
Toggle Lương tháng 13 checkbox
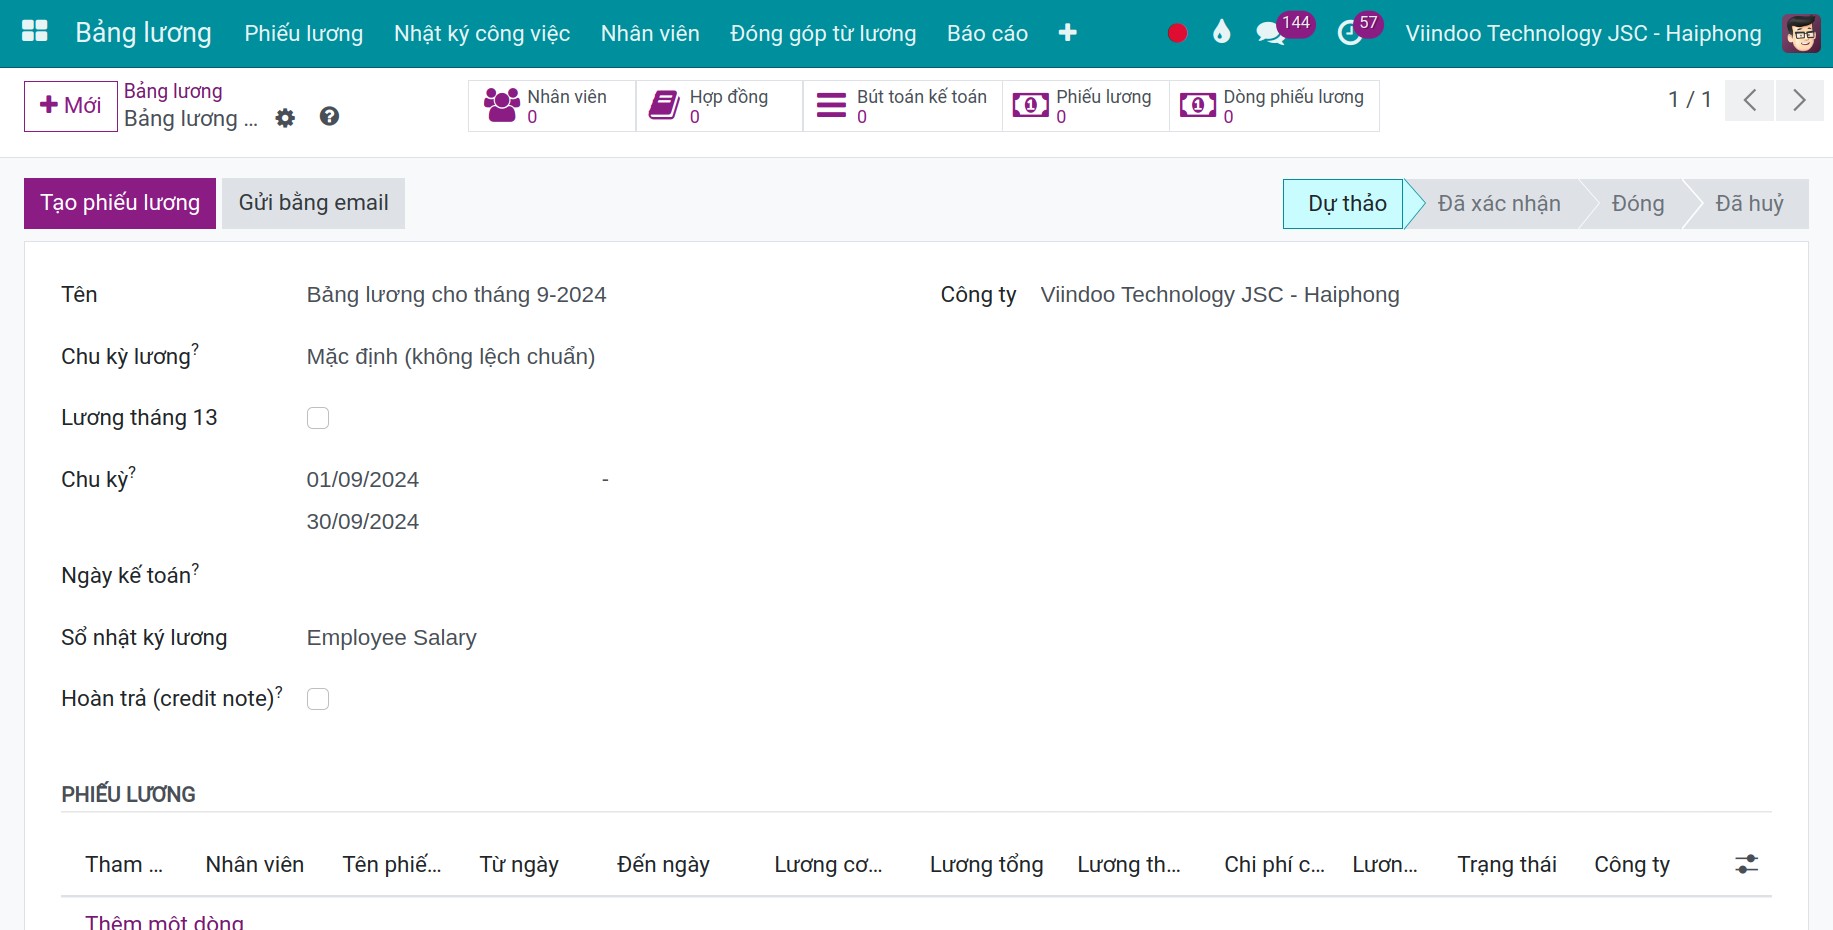point(318,418)
